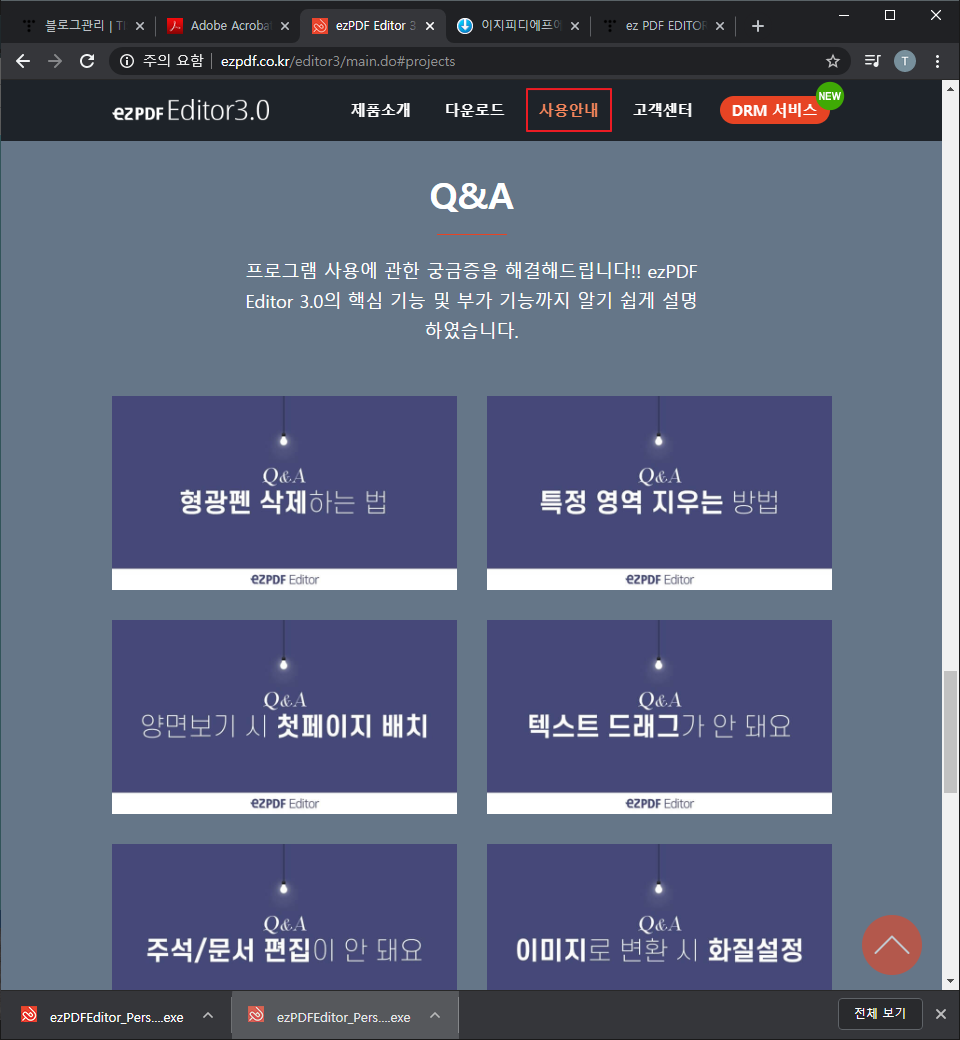Open the 제품소개 menu

point(381,110)
